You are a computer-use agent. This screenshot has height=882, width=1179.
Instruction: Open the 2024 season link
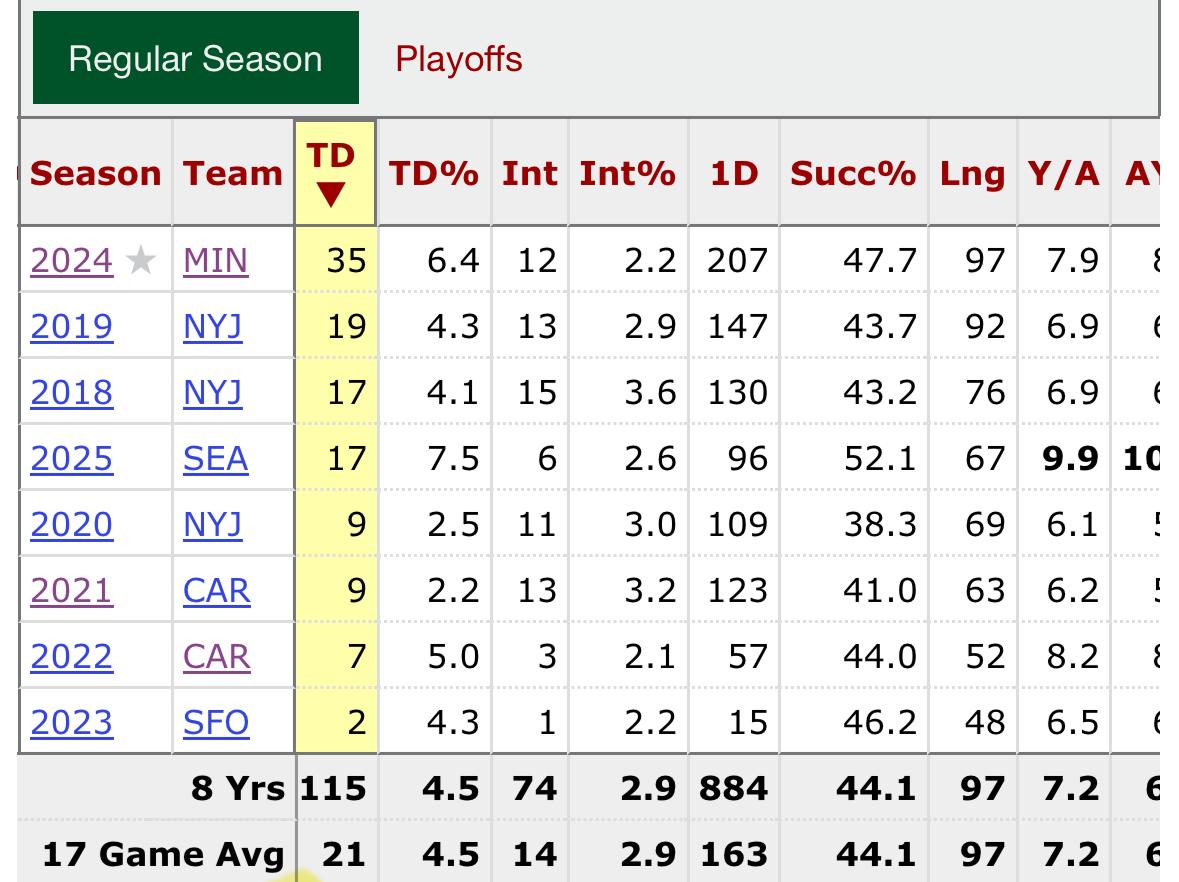click(72, 261)
